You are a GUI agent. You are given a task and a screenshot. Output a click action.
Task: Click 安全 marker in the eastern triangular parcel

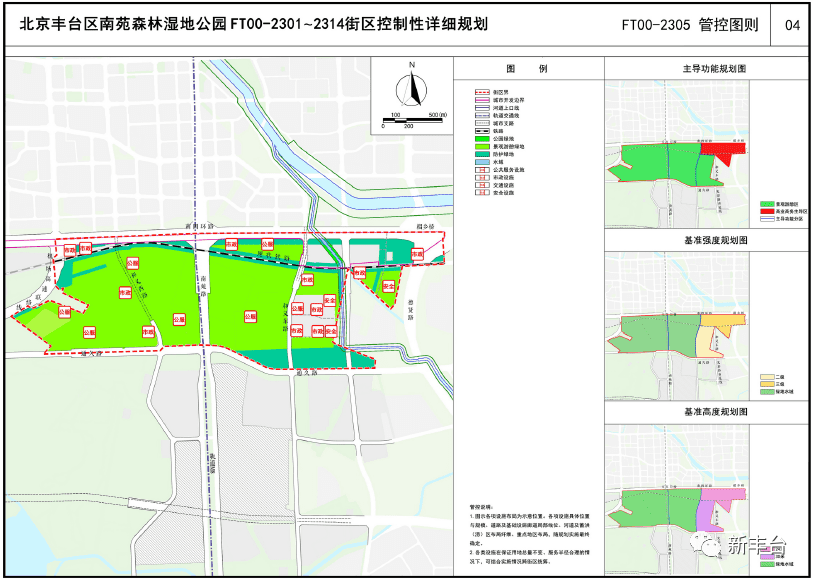tap(388, 286)
